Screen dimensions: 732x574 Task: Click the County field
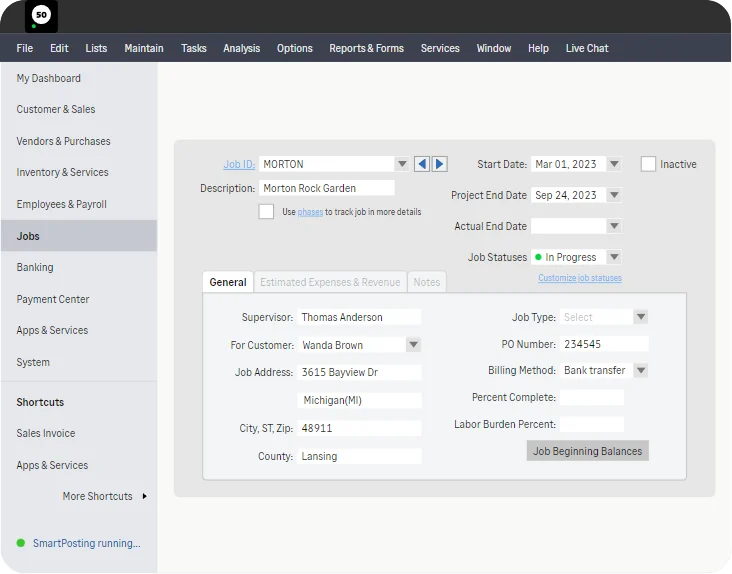pyautogui.click(x=359, y=456)
